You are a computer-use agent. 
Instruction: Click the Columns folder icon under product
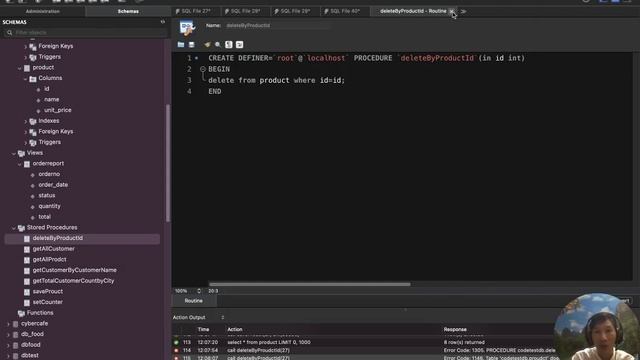(x=33, y=78)
